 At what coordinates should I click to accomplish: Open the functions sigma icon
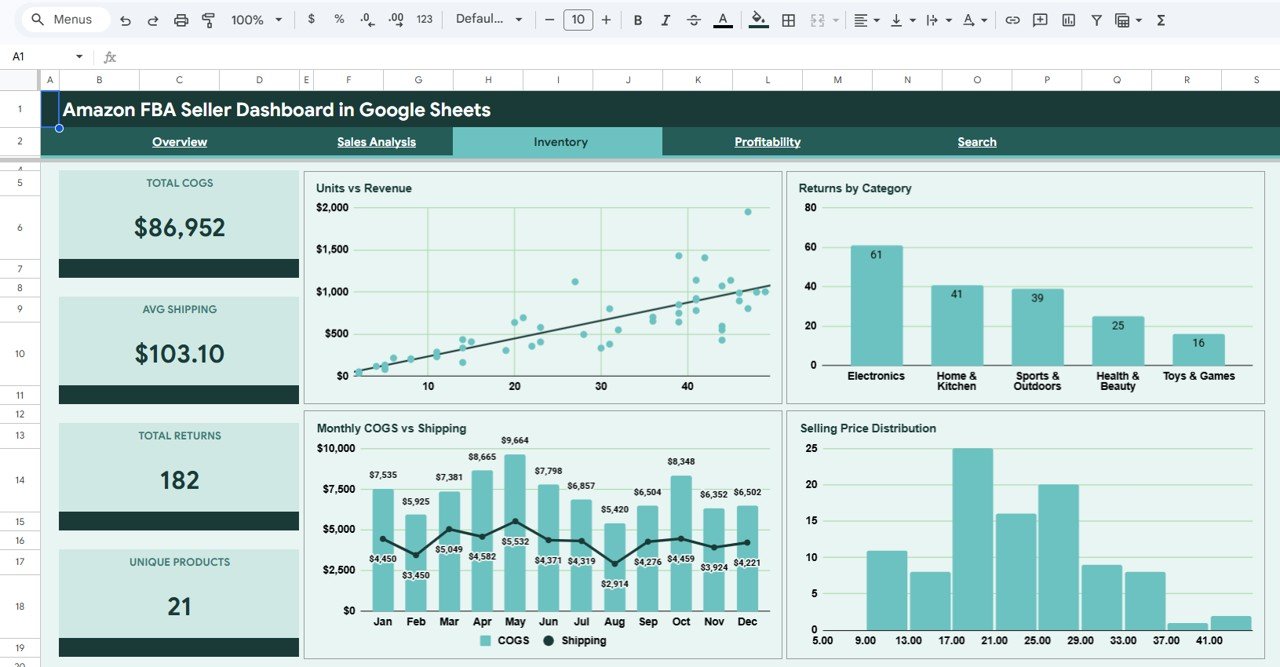[x=1159, y=19]
